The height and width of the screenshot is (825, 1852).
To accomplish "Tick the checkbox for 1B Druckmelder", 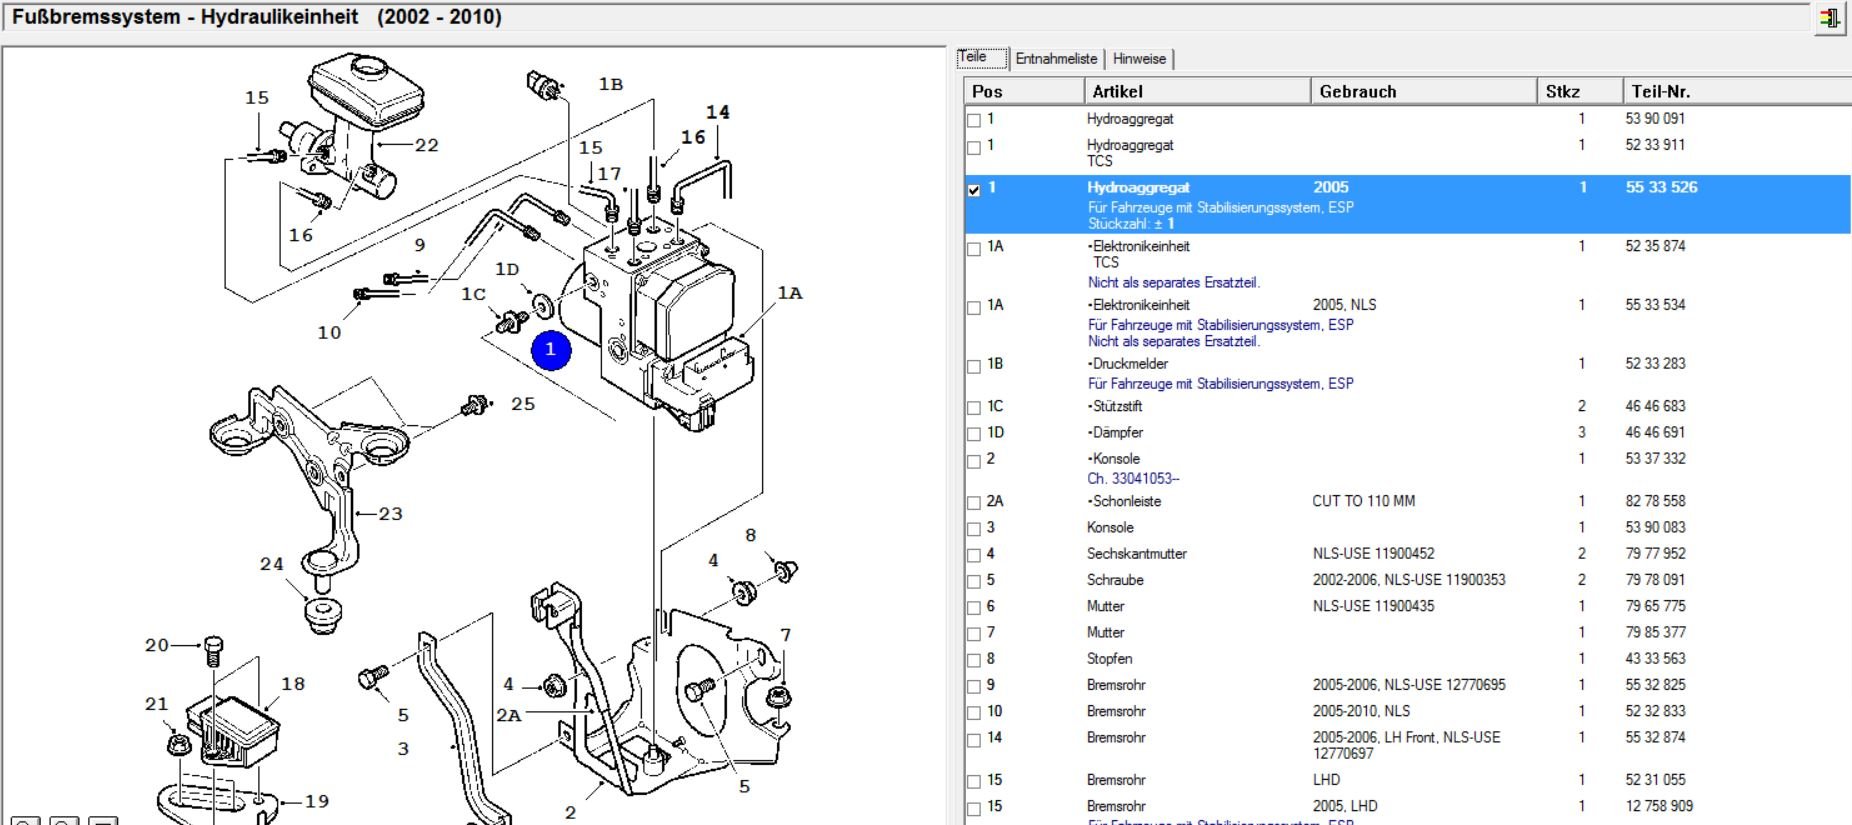I will click(x=974, y=367).
